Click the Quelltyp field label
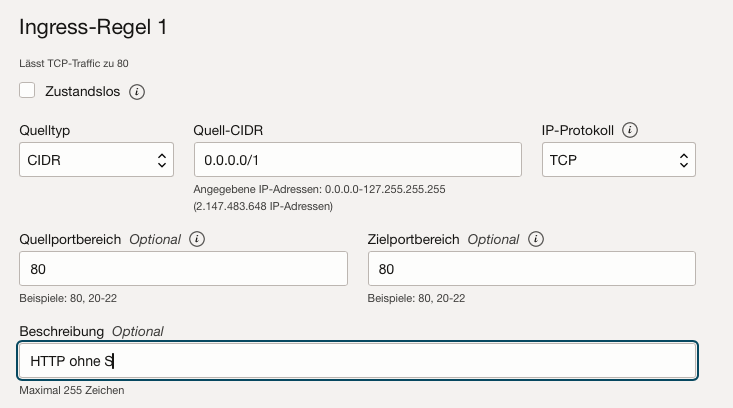 (x=45, y=130)
